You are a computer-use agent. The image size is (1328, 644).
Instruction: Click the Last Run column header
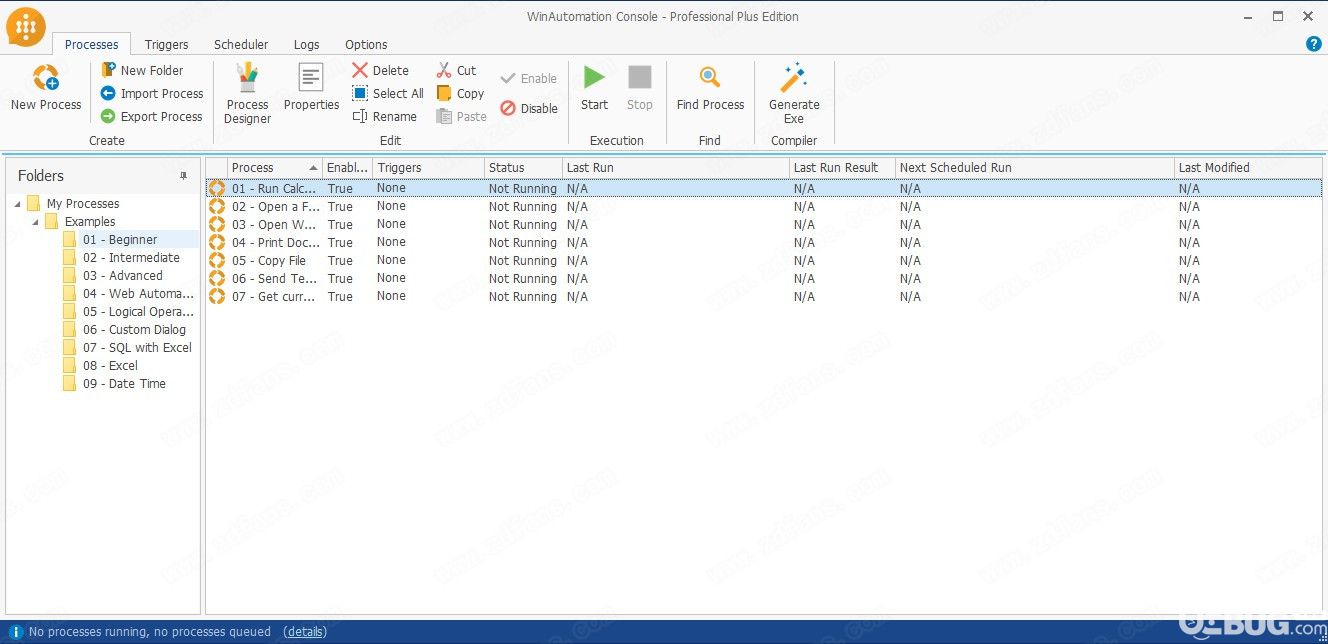[676, 167]
